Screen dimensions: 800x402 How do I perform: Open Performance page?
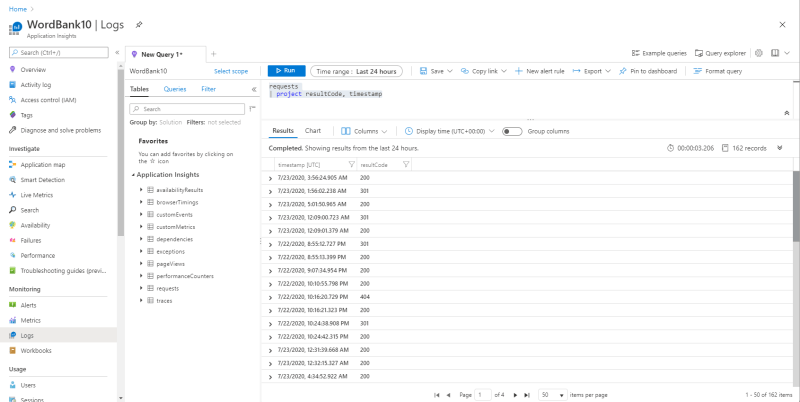(x=37, y=256)
